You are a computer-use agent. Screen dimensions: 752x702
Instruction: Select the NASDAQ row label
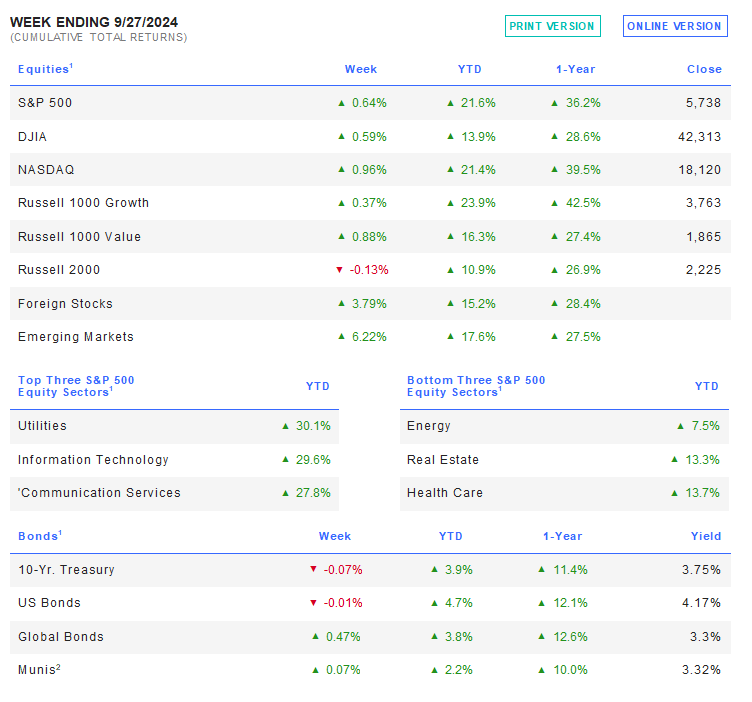(46, 170)
